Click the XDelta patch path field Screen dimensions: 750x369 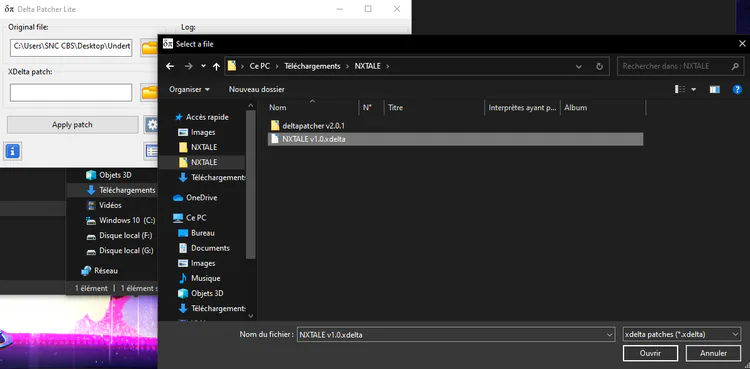coord(71,92)
